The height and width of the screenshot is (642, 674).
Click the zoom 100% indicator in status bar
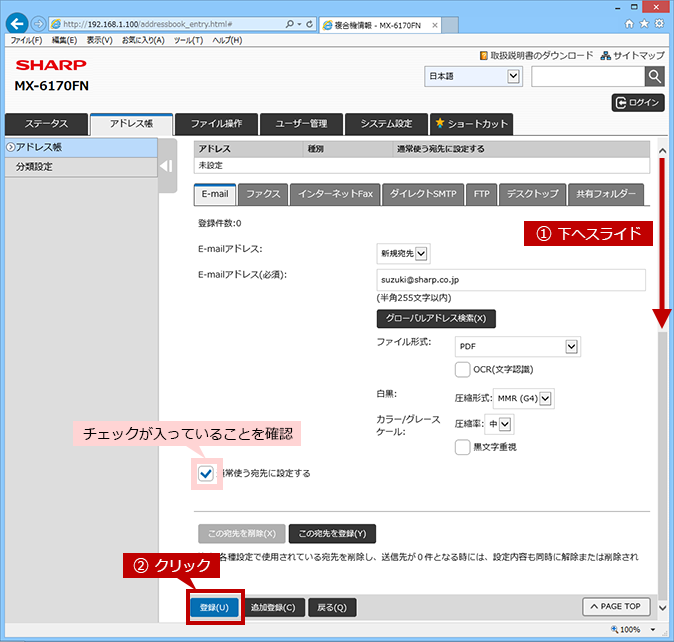tap(626, 630)
